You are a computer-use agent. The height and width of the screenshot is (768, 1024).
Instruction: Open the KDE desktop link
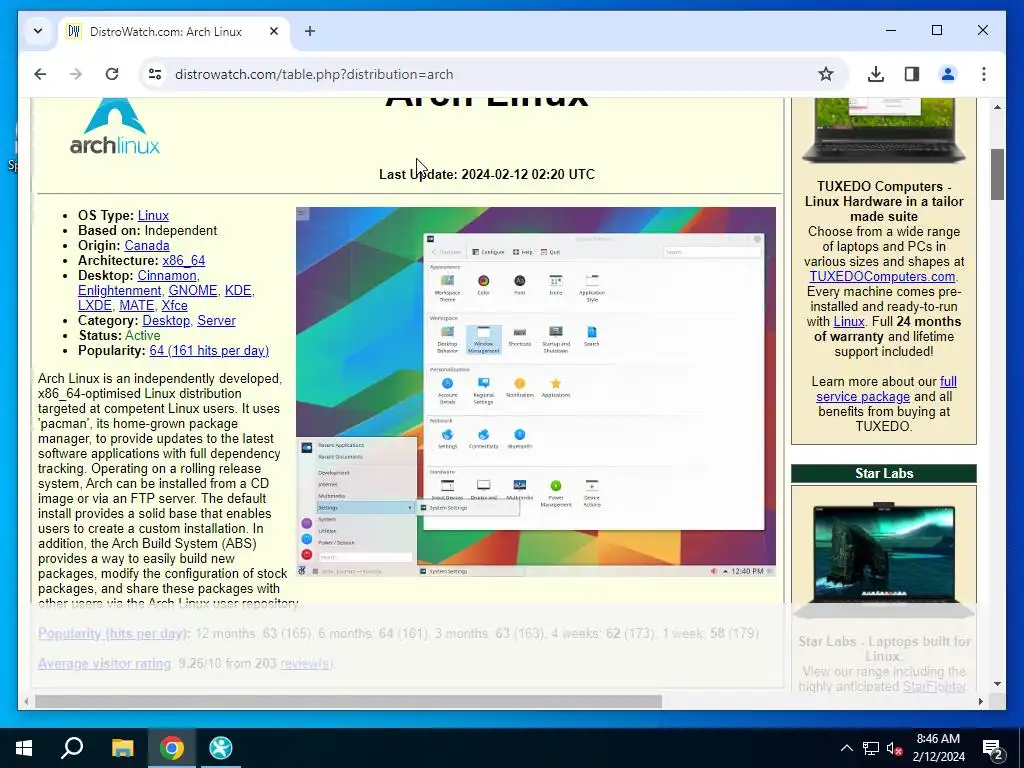238,291
